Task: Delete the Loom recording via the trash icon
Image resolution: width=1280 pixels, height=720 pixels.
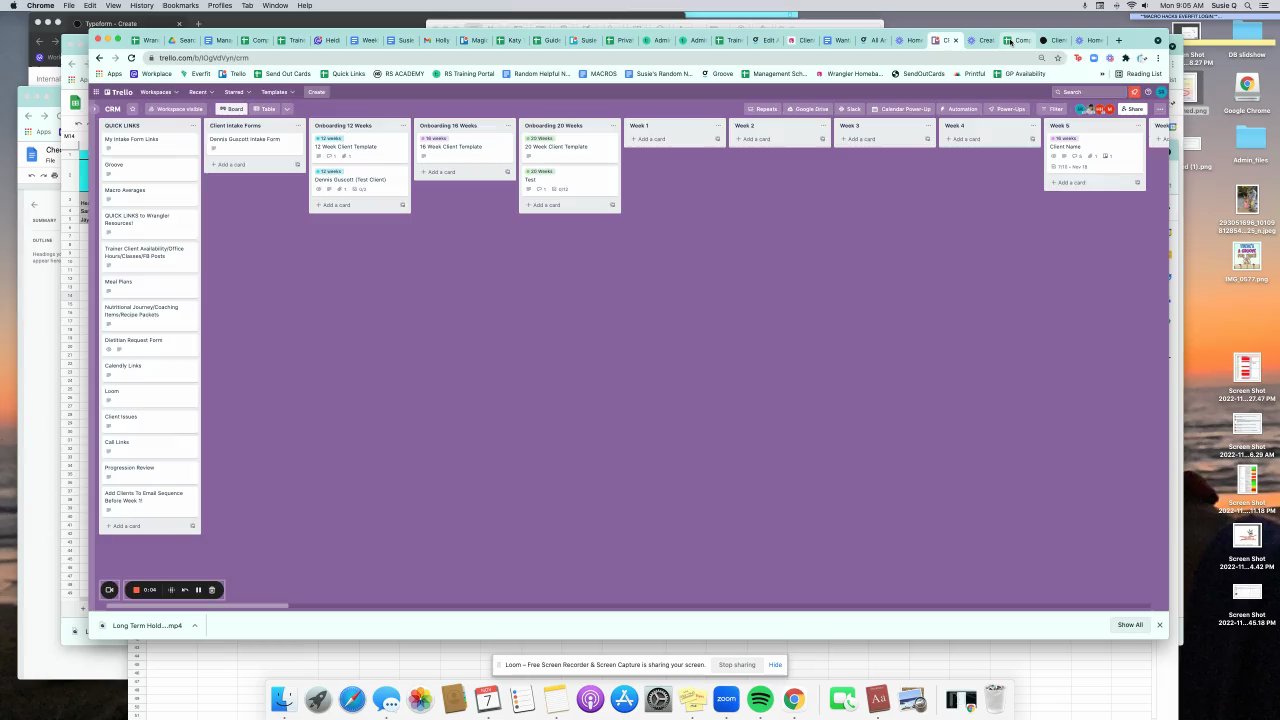Action: [211, 590]
